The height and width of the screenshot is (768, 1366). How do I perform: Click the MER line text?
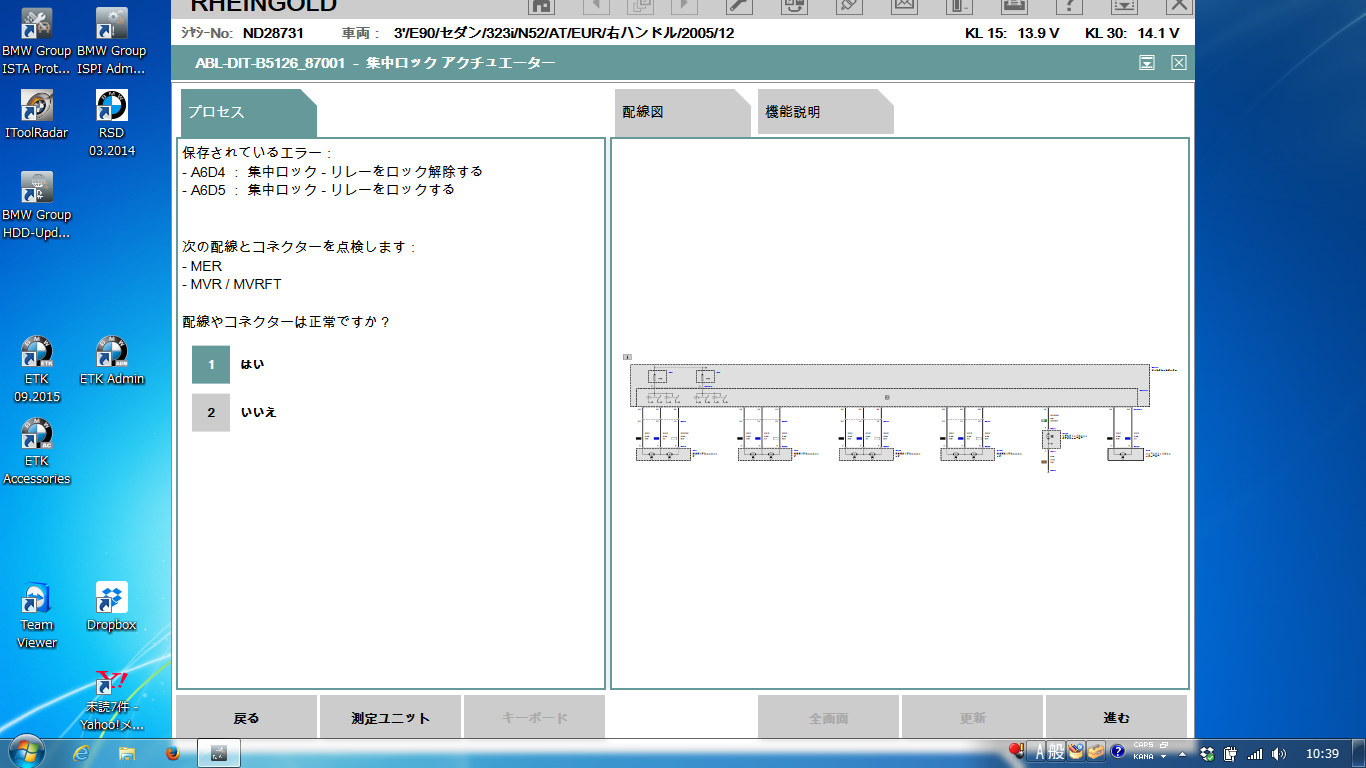[x=203, y=266]
